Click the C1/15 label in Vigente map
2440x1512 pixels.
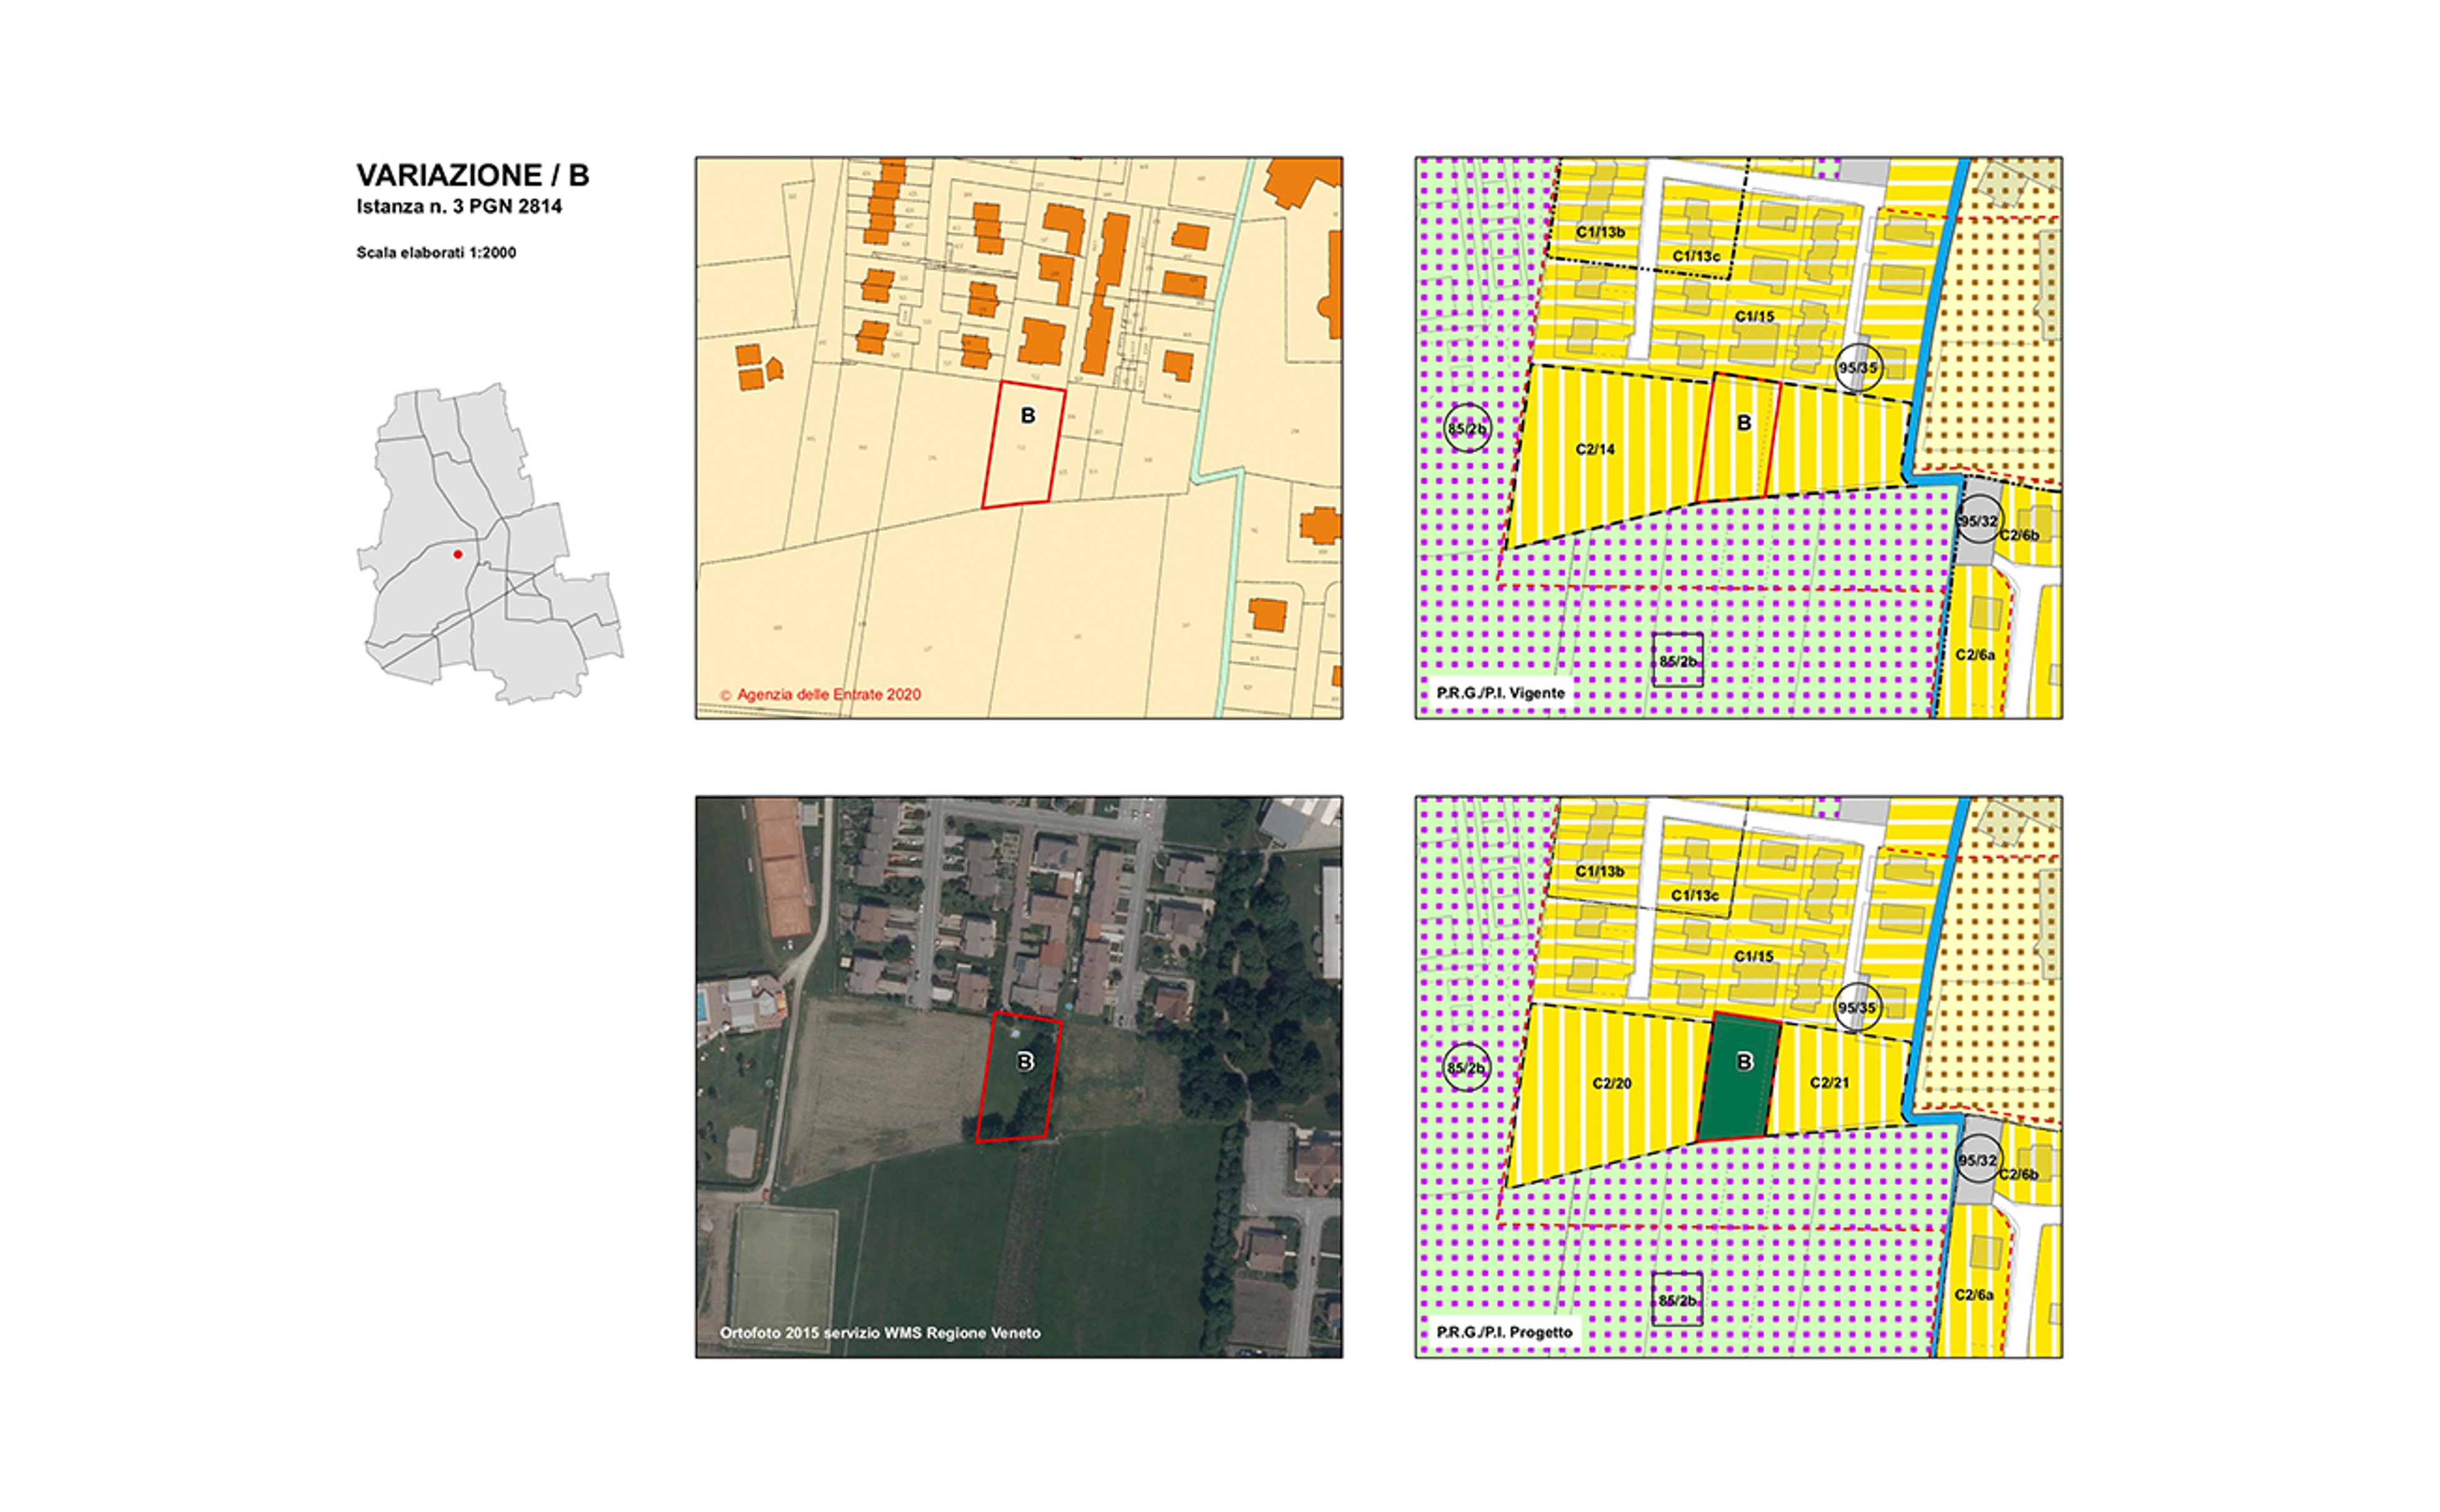[1754, 317]
